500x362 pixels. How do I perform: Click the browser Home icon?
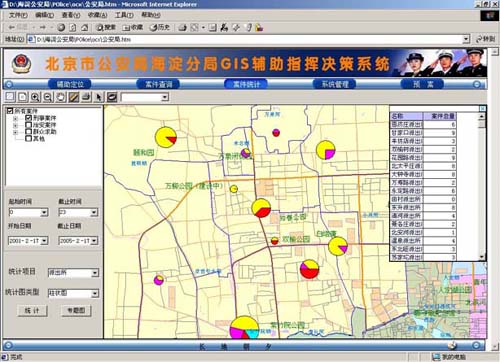click(x=85, y=28)
